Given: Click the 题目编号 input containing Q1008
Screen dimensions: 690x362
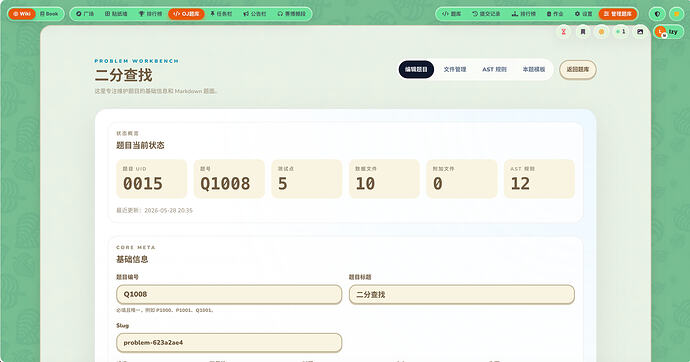Looking at the screenshot, I should (229, 294).
